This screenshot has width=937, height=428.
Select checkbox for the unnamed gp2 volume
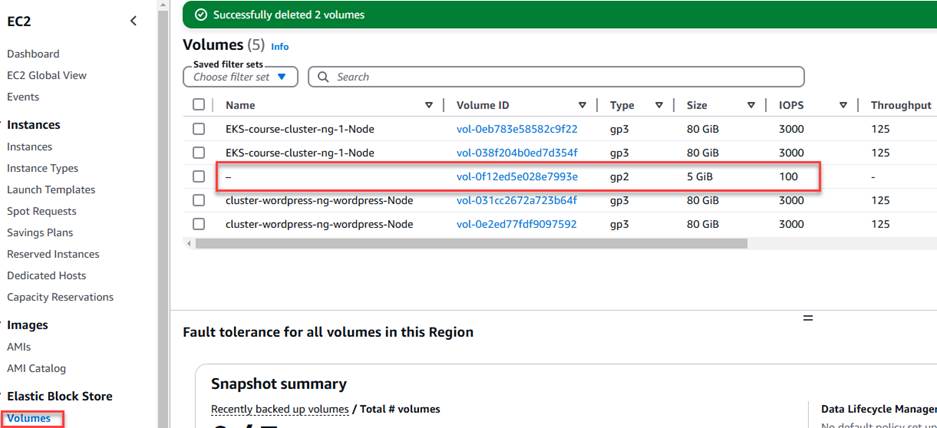point(199,176)
